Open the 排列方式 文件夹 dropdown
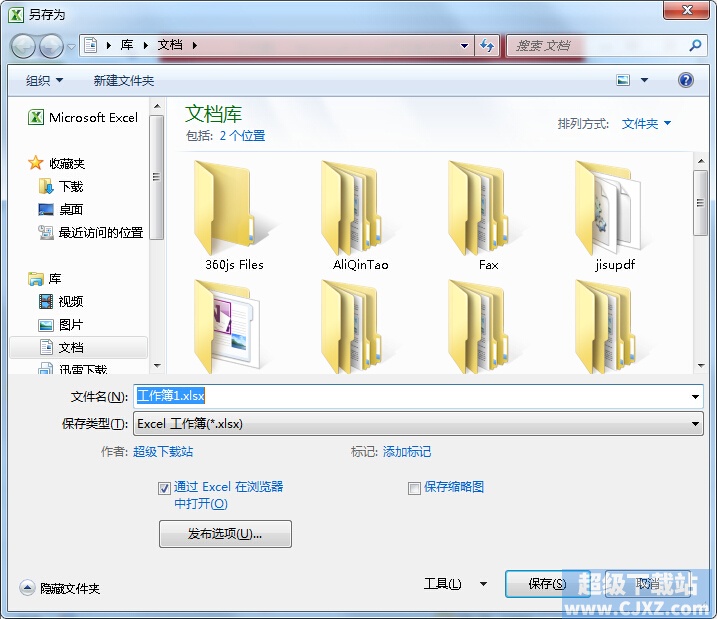The height and width of the screenshot is (619, 717). pyautogui.click(x=646, y=123)
